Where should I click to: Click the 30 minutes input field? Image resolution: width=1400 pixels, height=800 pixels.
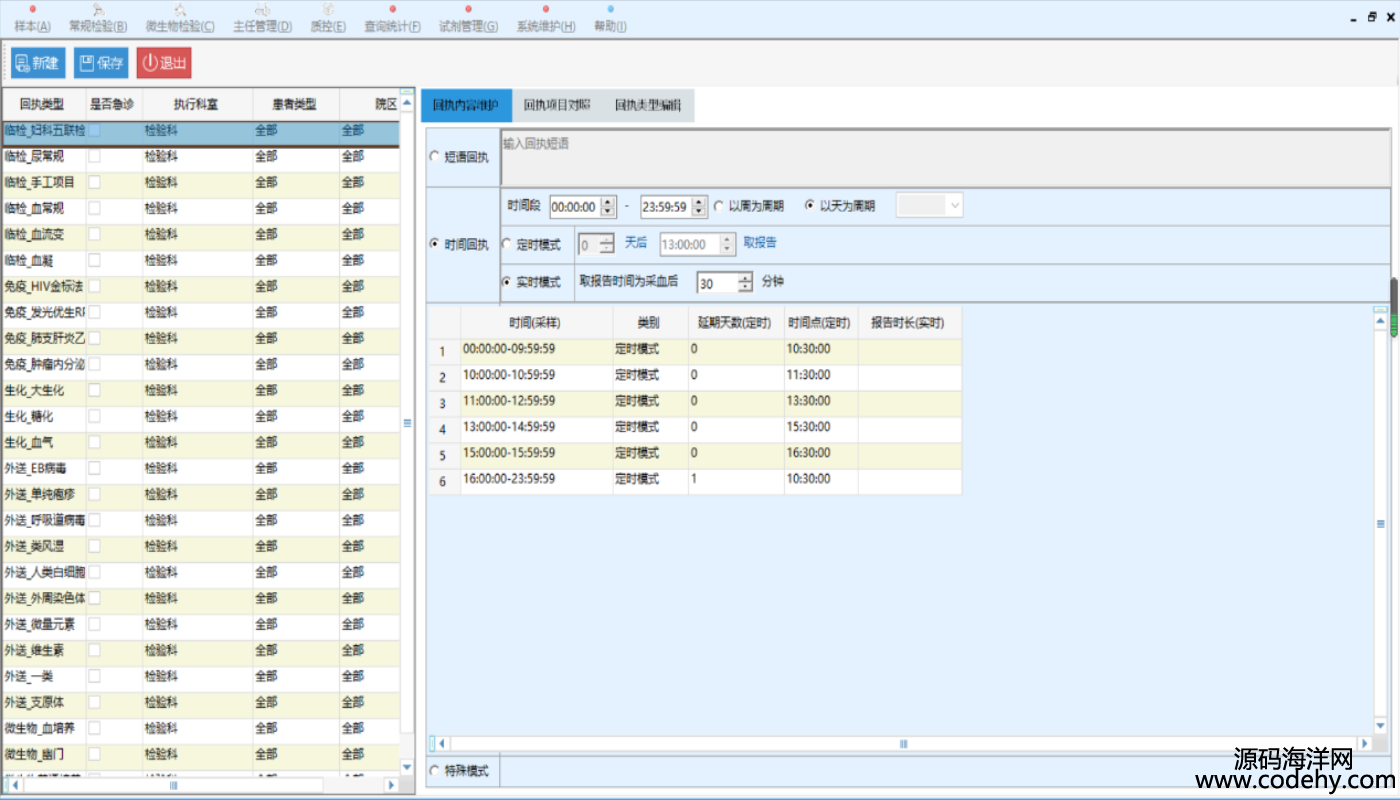tap(717, 283)
